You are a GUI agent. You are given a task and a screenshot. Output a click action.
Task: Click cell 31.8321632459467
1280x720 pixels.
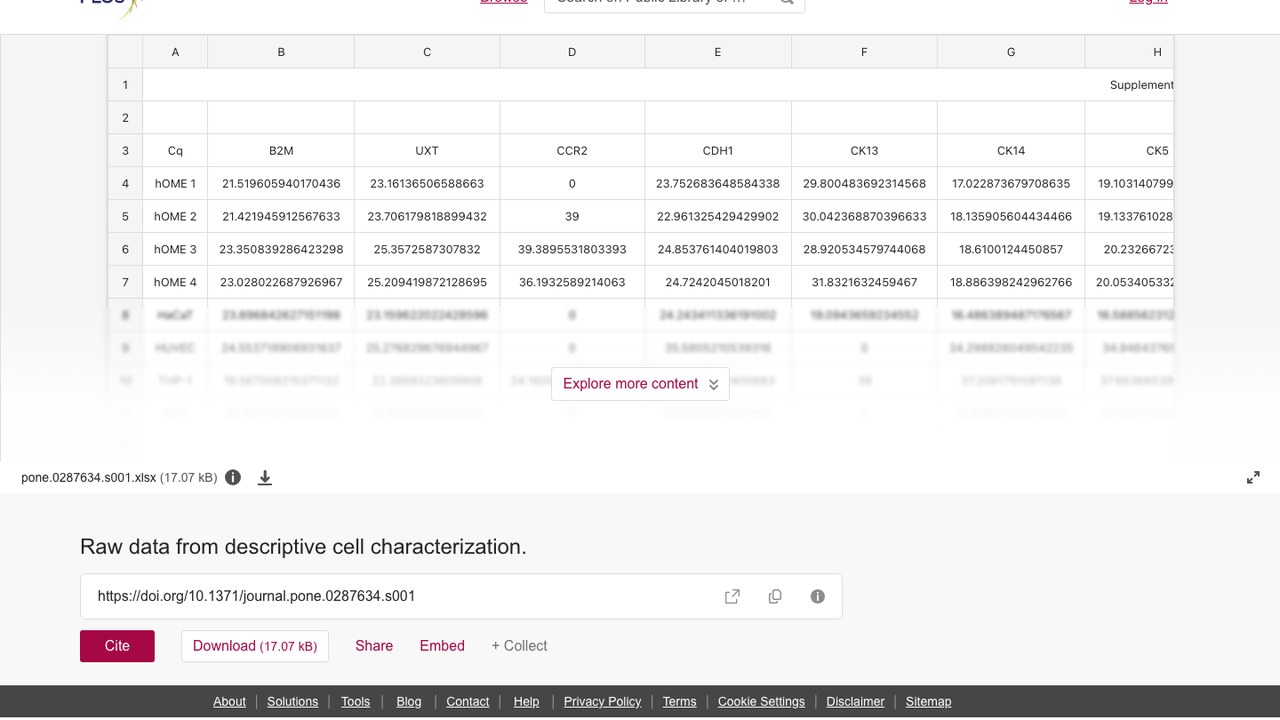click(x=864, y=282)
